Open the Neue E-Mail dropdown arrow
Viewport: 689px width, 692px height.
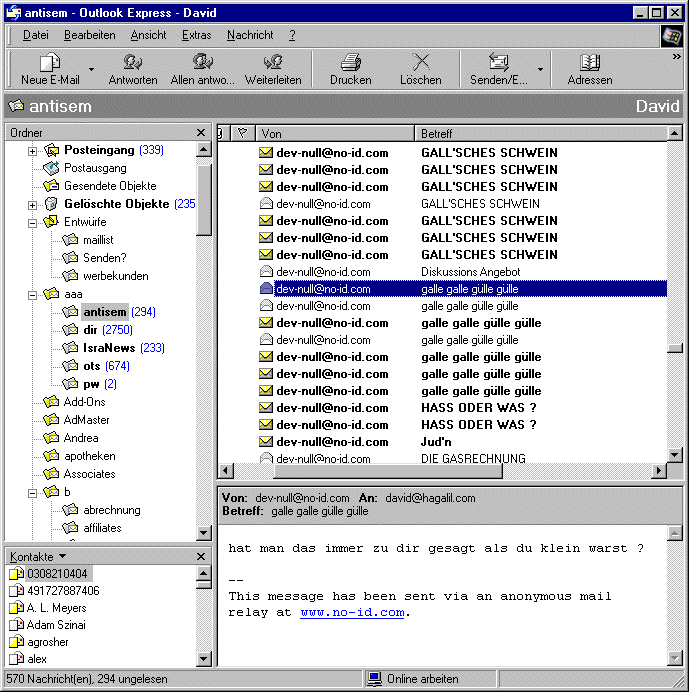coord(92,70)
